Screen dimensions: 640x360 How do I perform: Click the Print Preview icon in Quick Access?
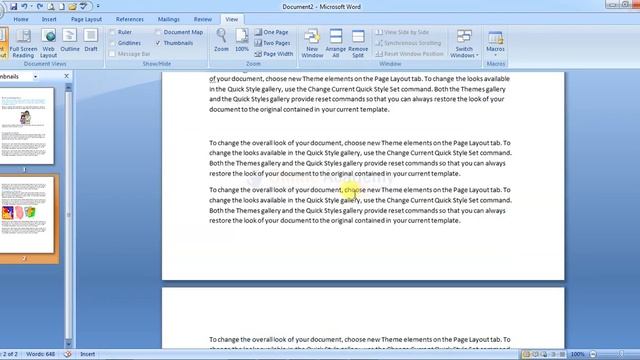51,7
